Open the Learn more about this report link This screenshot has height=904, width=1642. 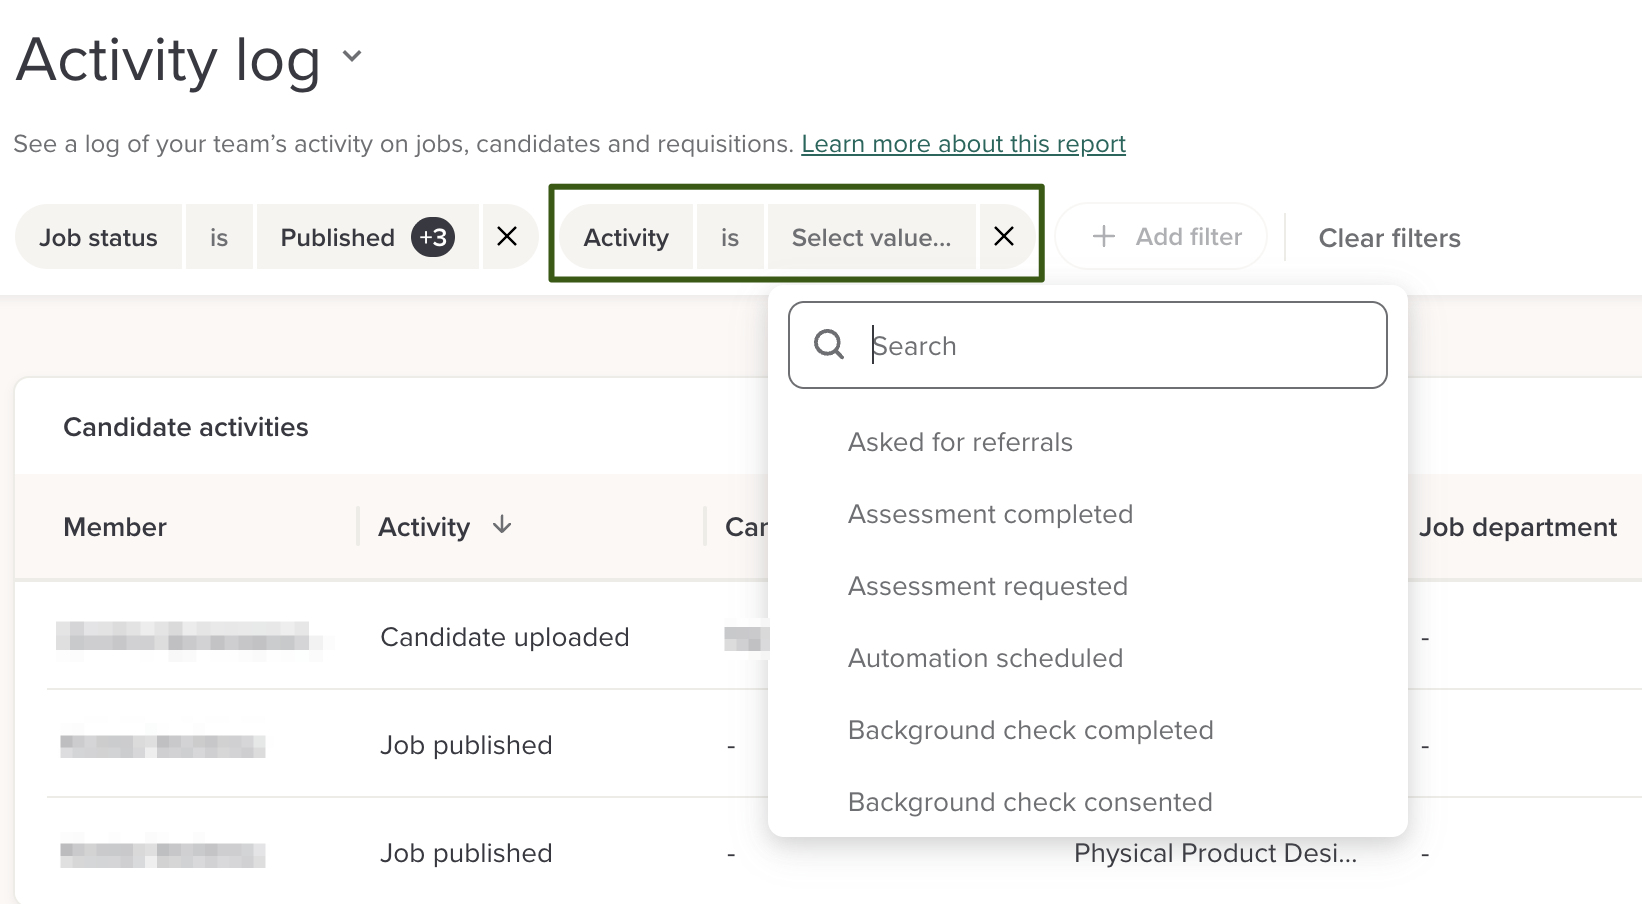(963, 144)
